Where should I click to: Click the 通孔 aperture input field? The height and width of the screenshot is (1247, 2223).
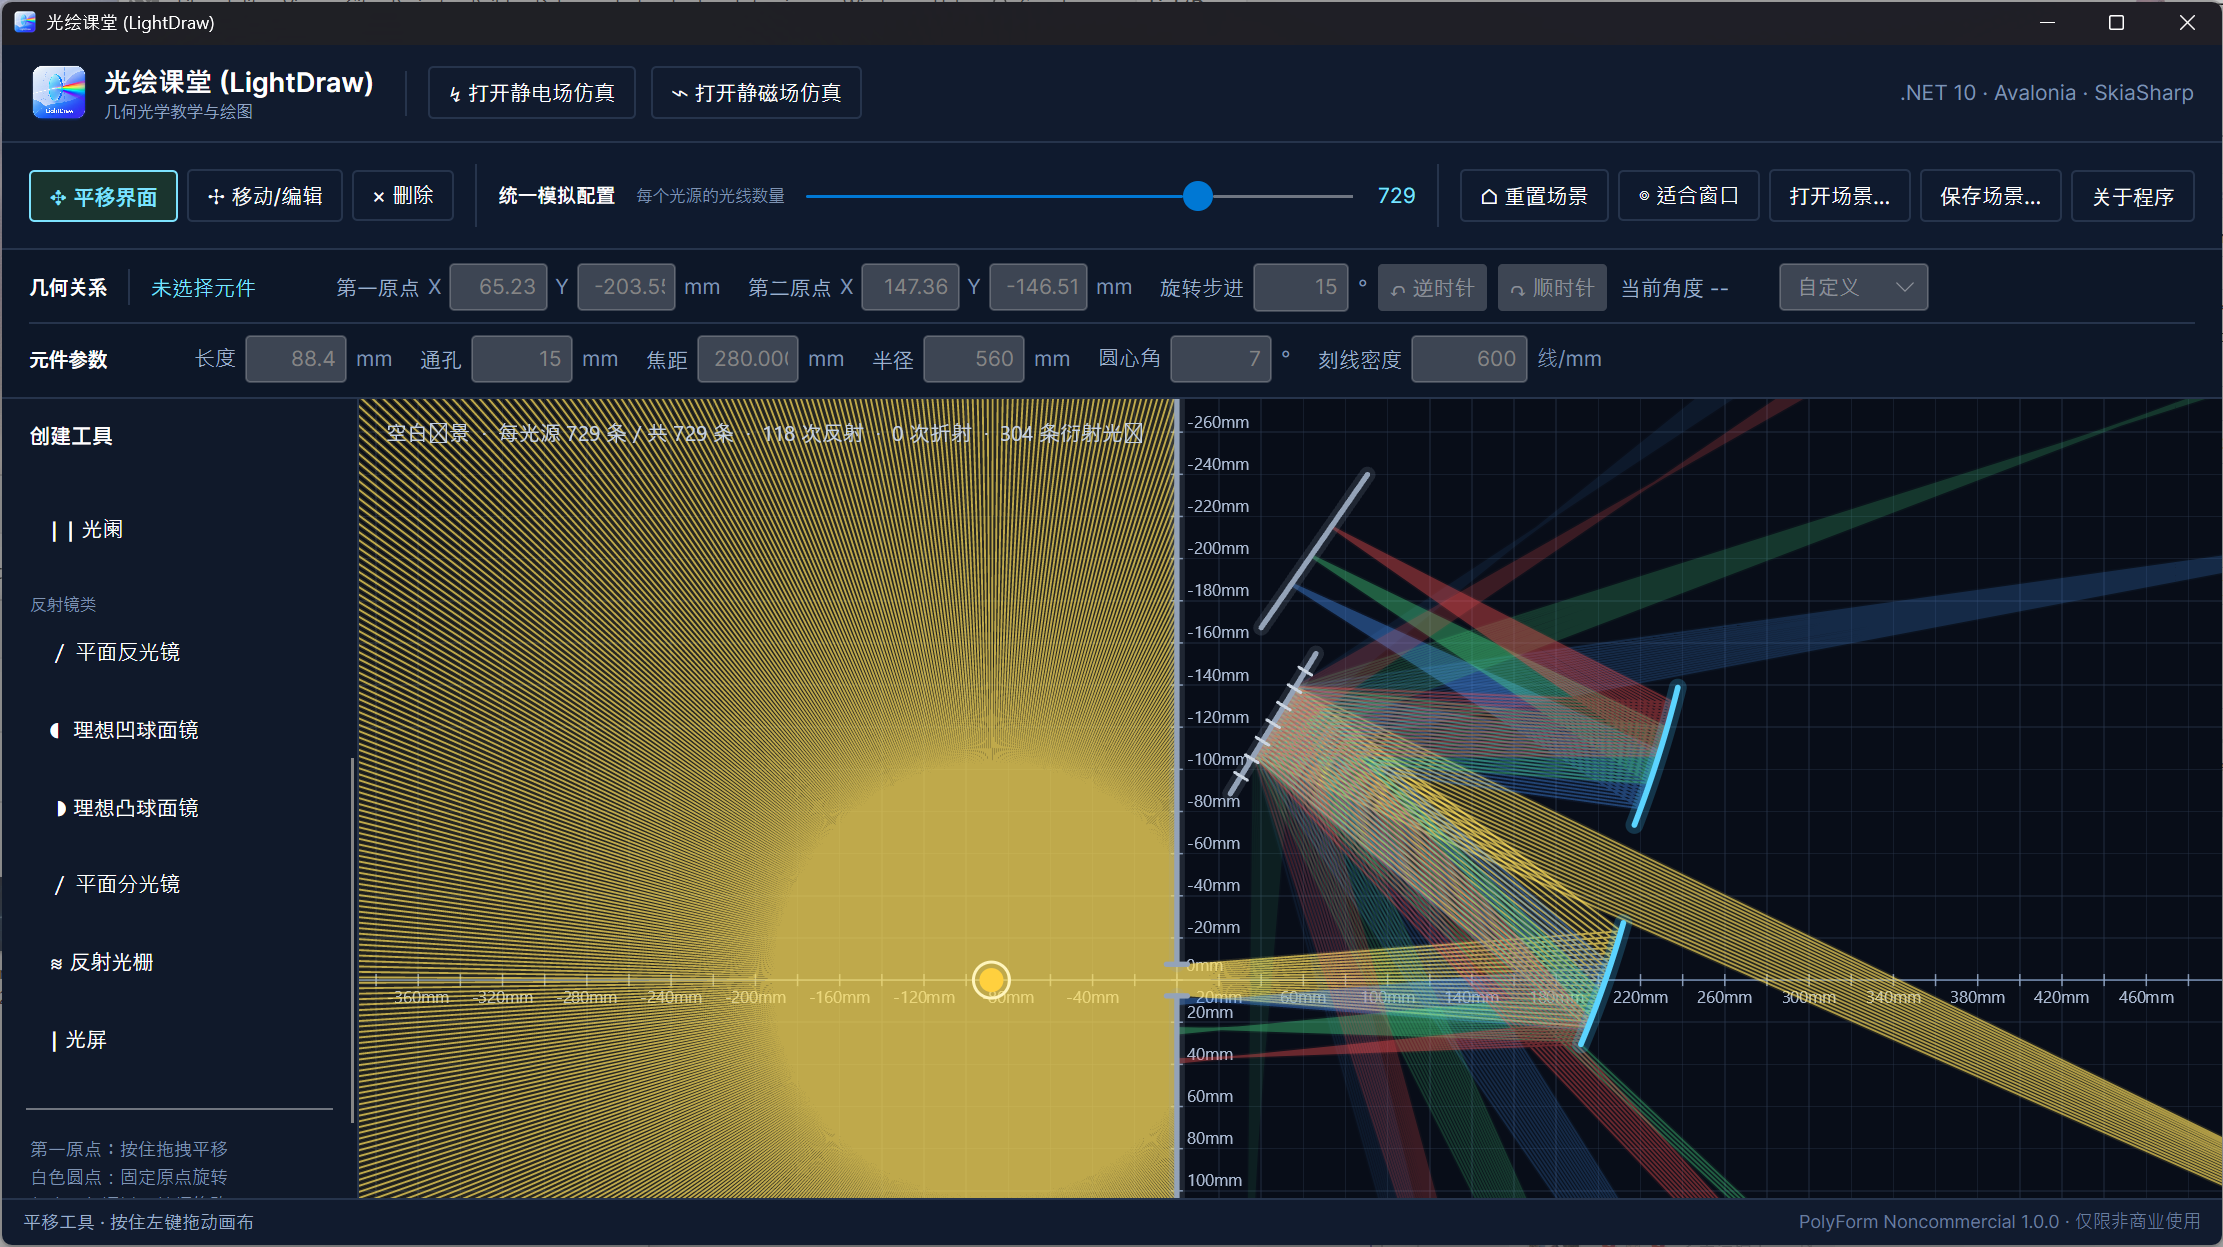(x=522, y=359)
